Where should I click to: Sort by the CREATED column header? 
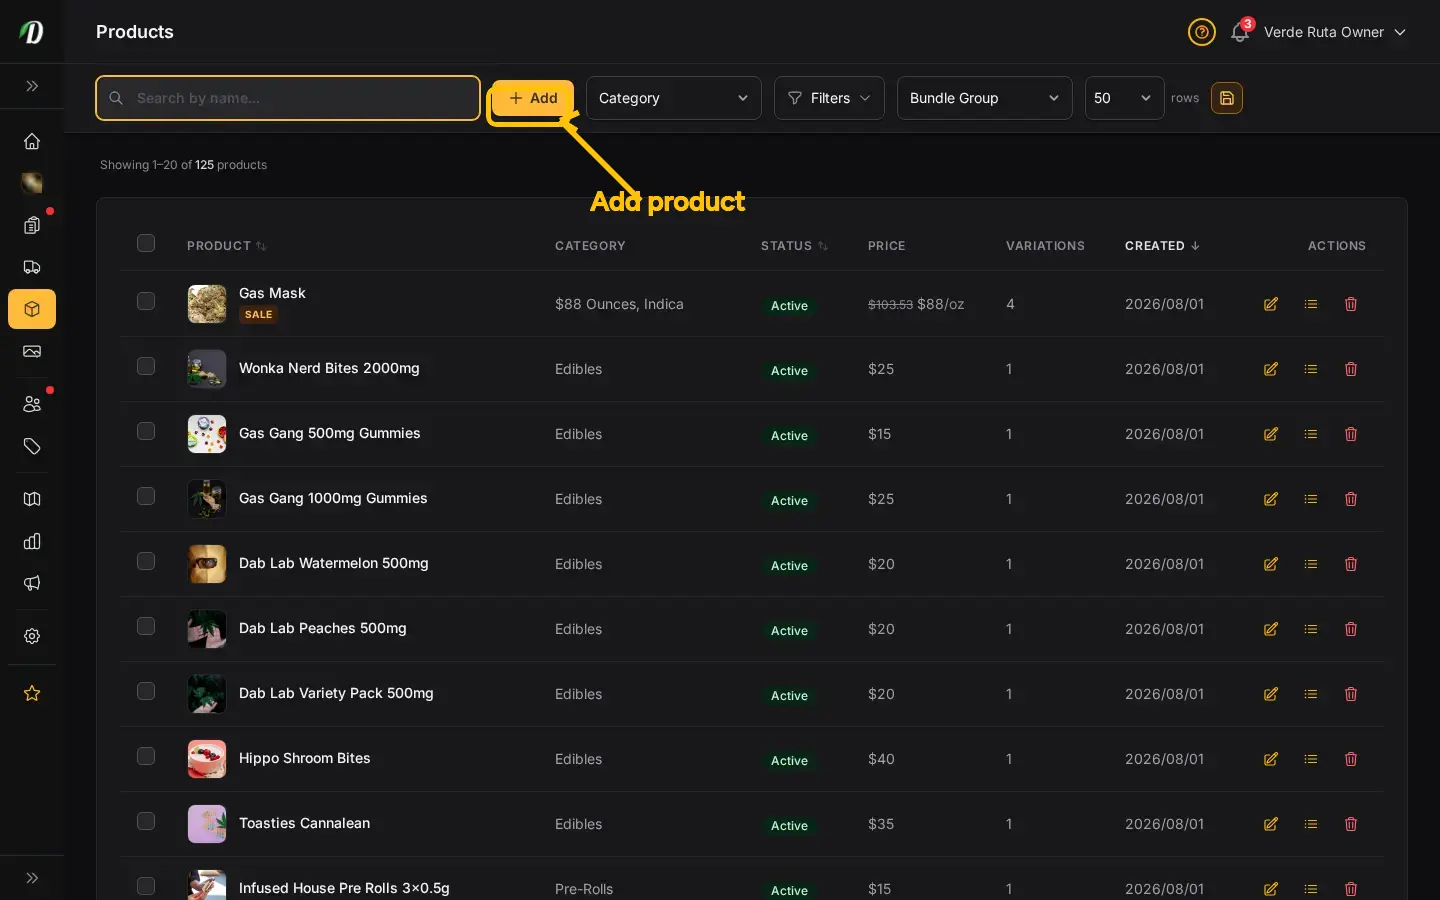tap(1163, 246)
